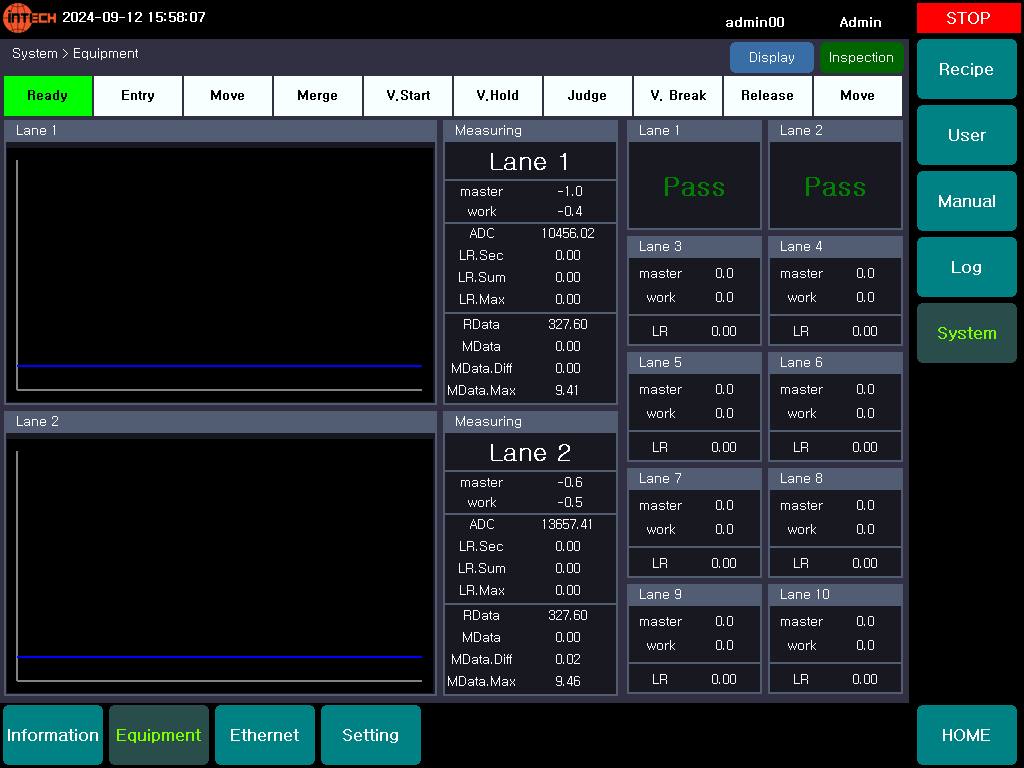
Task: Open the Information tab
Action: coord(53,735)
